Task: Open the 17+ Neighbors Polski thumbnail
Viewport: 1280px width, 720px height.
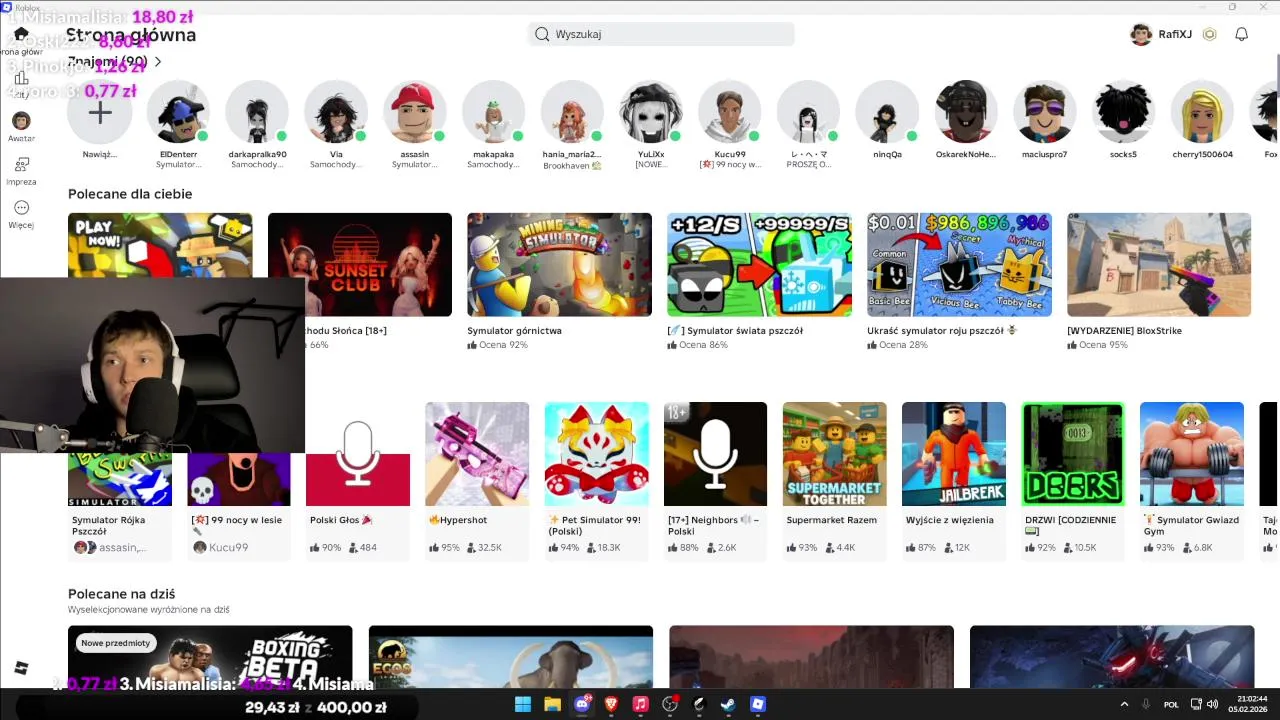Action: pyautogui.click(x=715, y=454)
